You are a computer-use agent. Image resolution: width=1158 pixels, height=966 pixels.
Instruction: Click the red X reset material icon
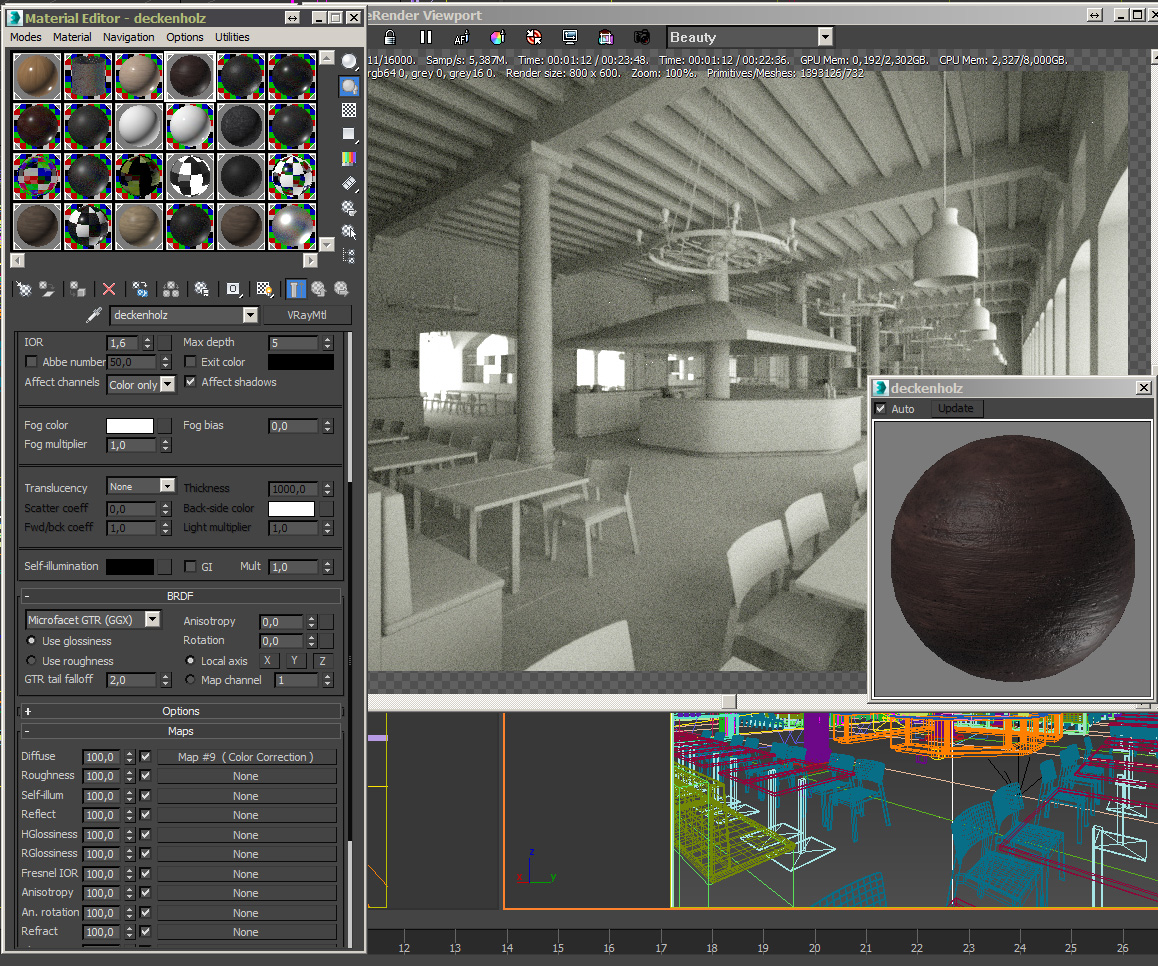(109, 289)
